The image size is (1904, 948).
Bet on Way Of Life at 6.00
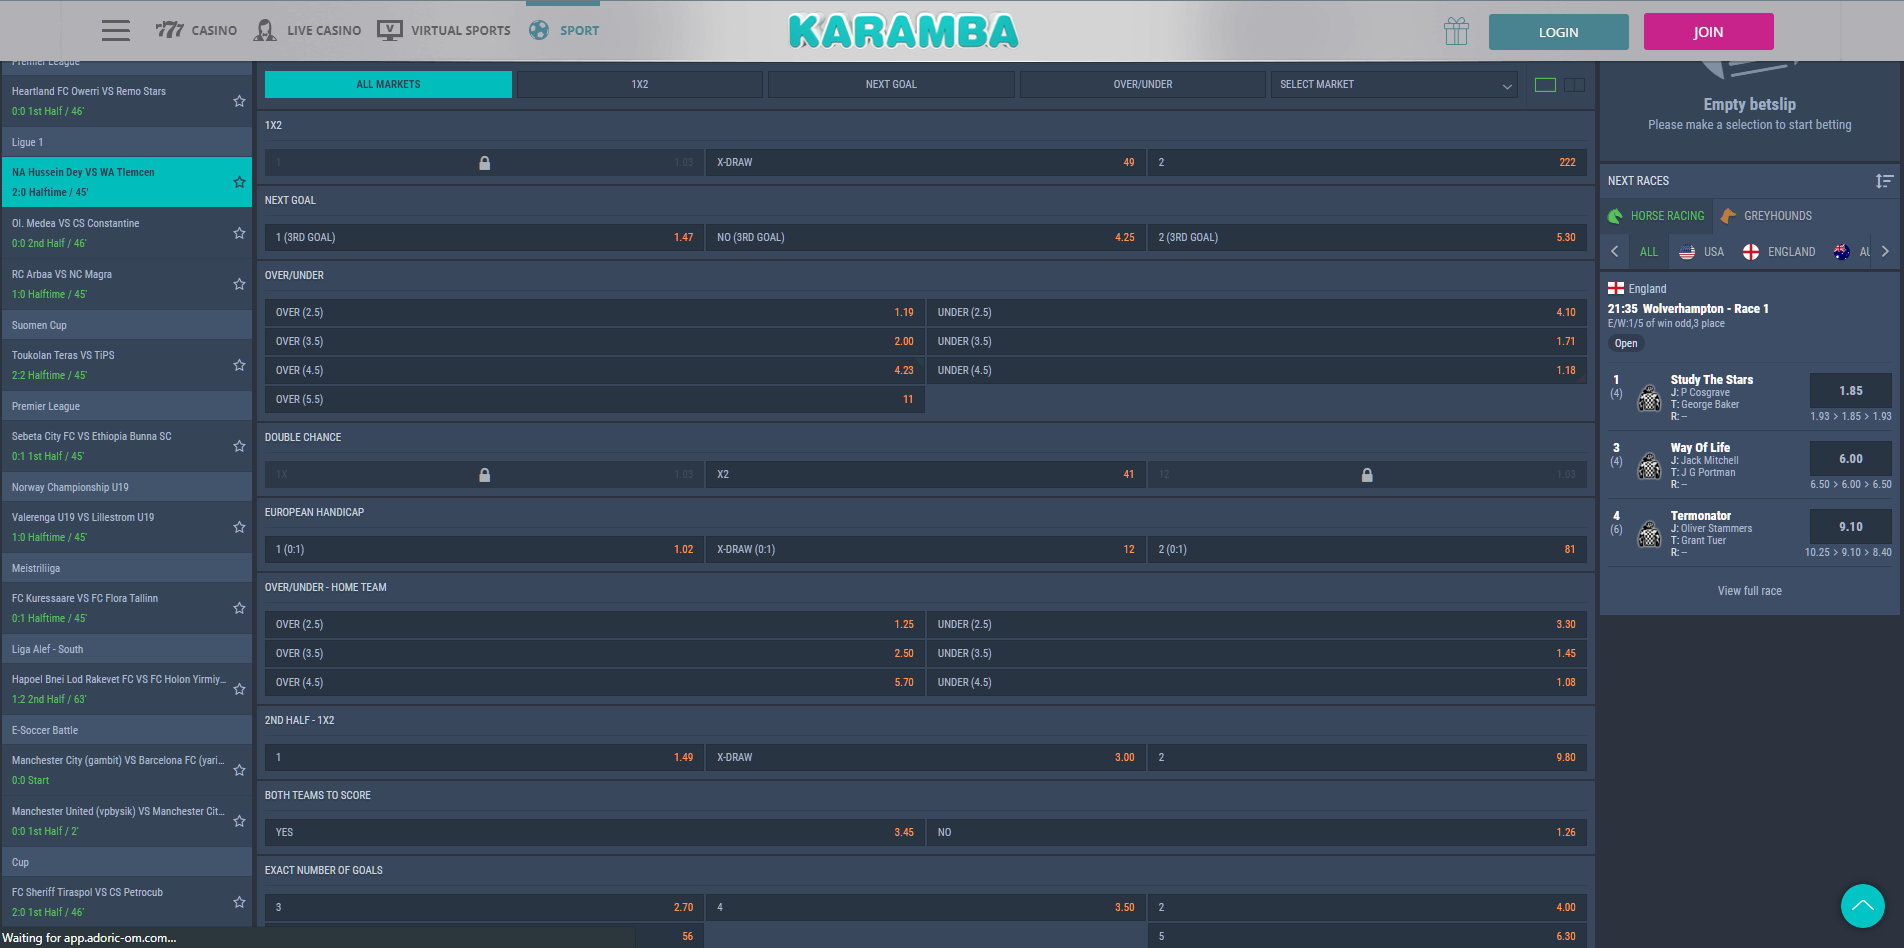[1850, 459]
